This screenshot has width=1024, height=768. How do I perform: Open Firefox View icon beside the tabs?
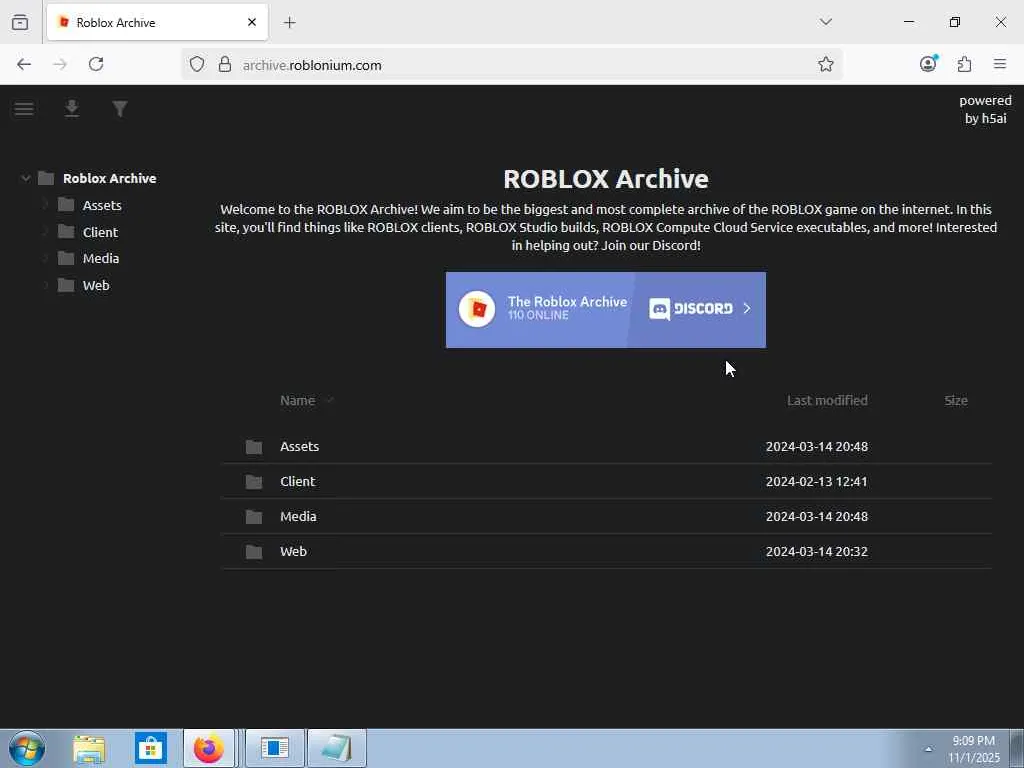coord(20,22)
